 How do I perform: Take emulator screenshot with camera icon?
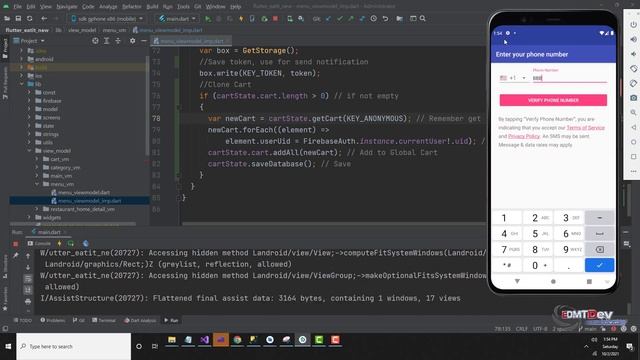click(633, 98)
